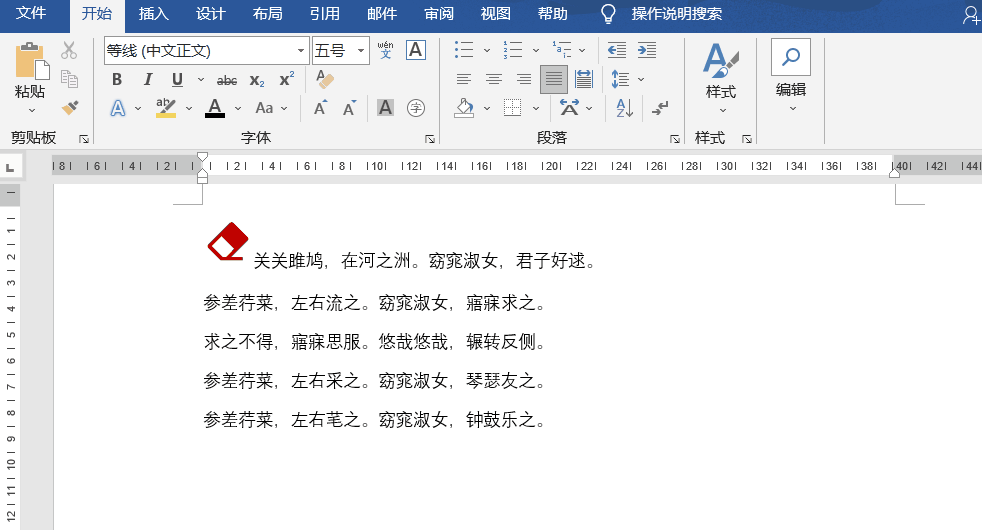Open the Phonetic Guide (wén) tool
The height and width of the screenshot is (530, 982).
coord(386,50)
